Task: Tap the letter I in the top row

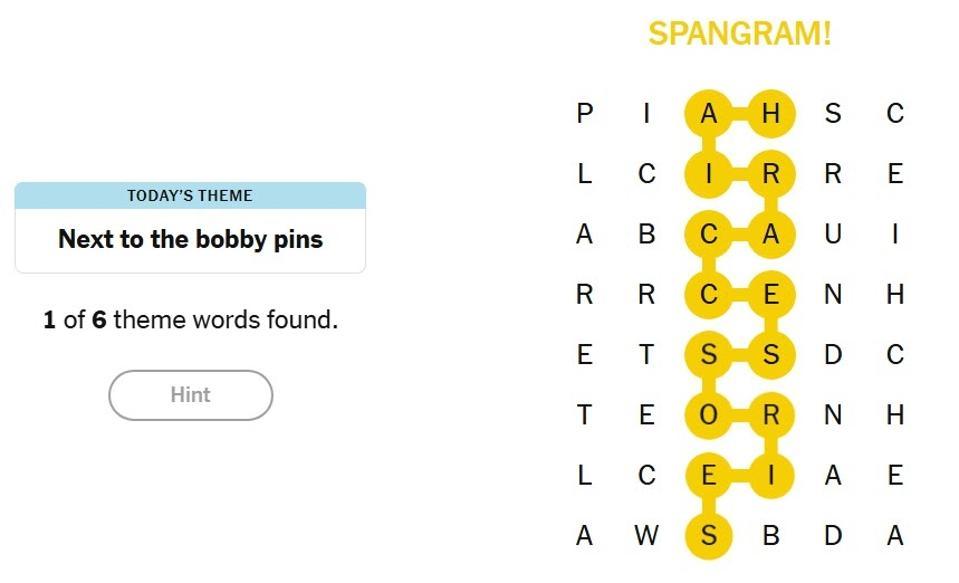Action: [x=647, y=114]
